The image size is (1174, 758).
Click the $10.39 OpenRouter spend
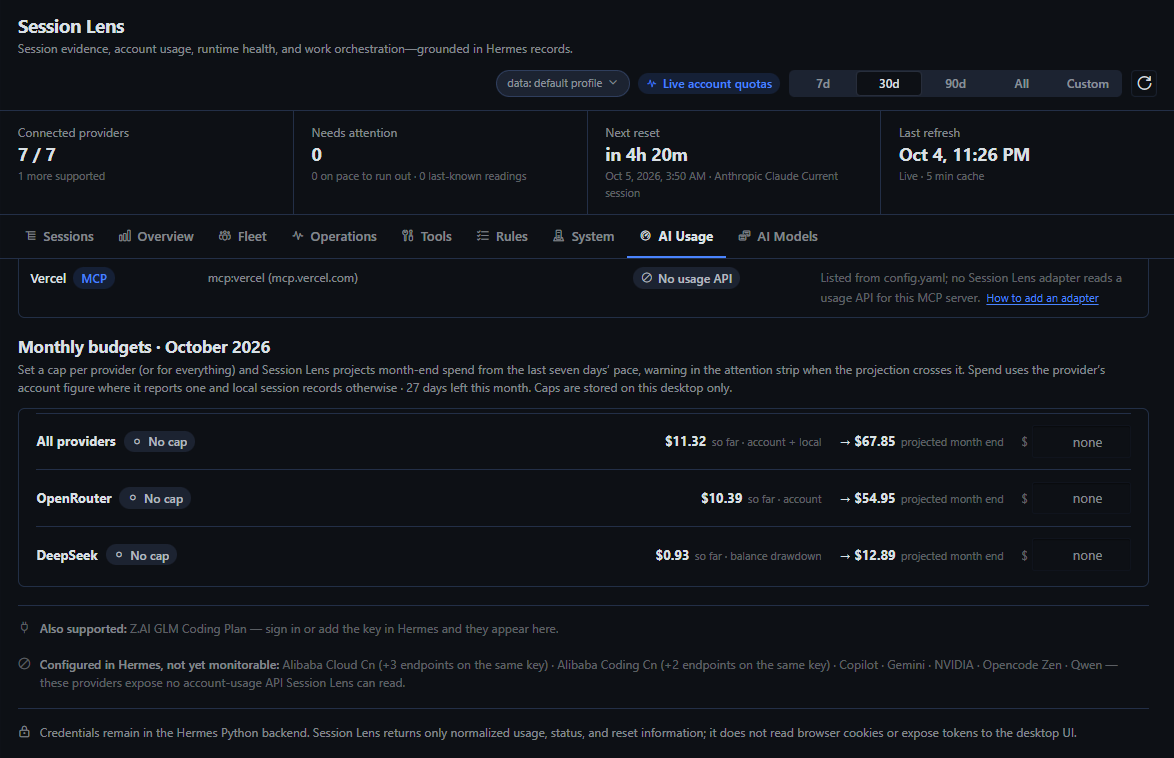721,498
